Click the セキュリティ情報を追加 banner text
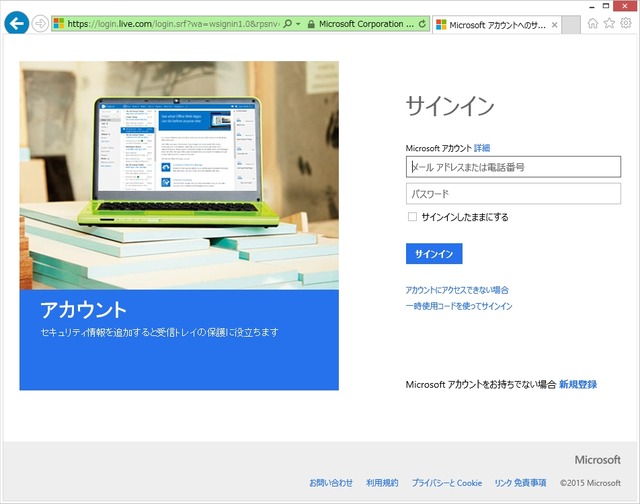 159,332
